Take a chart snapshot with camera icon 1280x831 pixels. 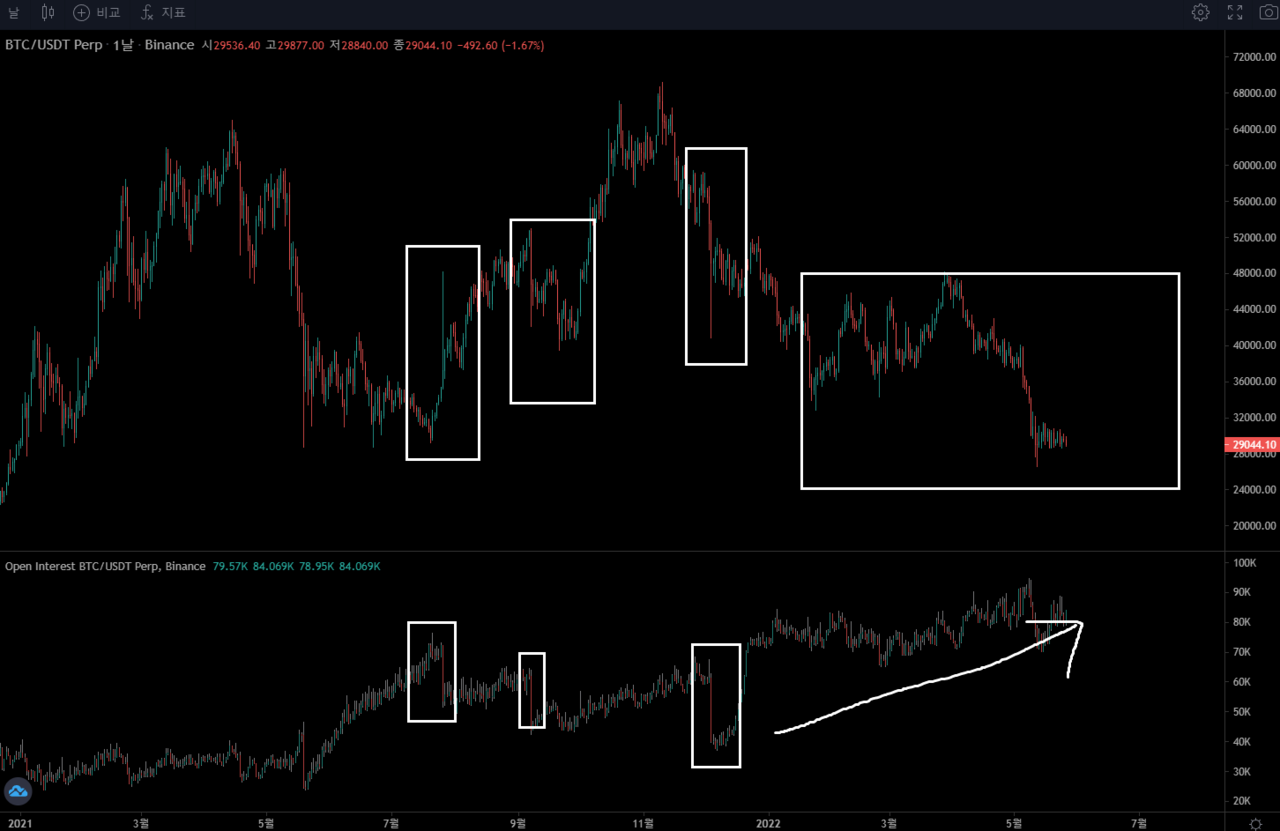coord(1268,13)
